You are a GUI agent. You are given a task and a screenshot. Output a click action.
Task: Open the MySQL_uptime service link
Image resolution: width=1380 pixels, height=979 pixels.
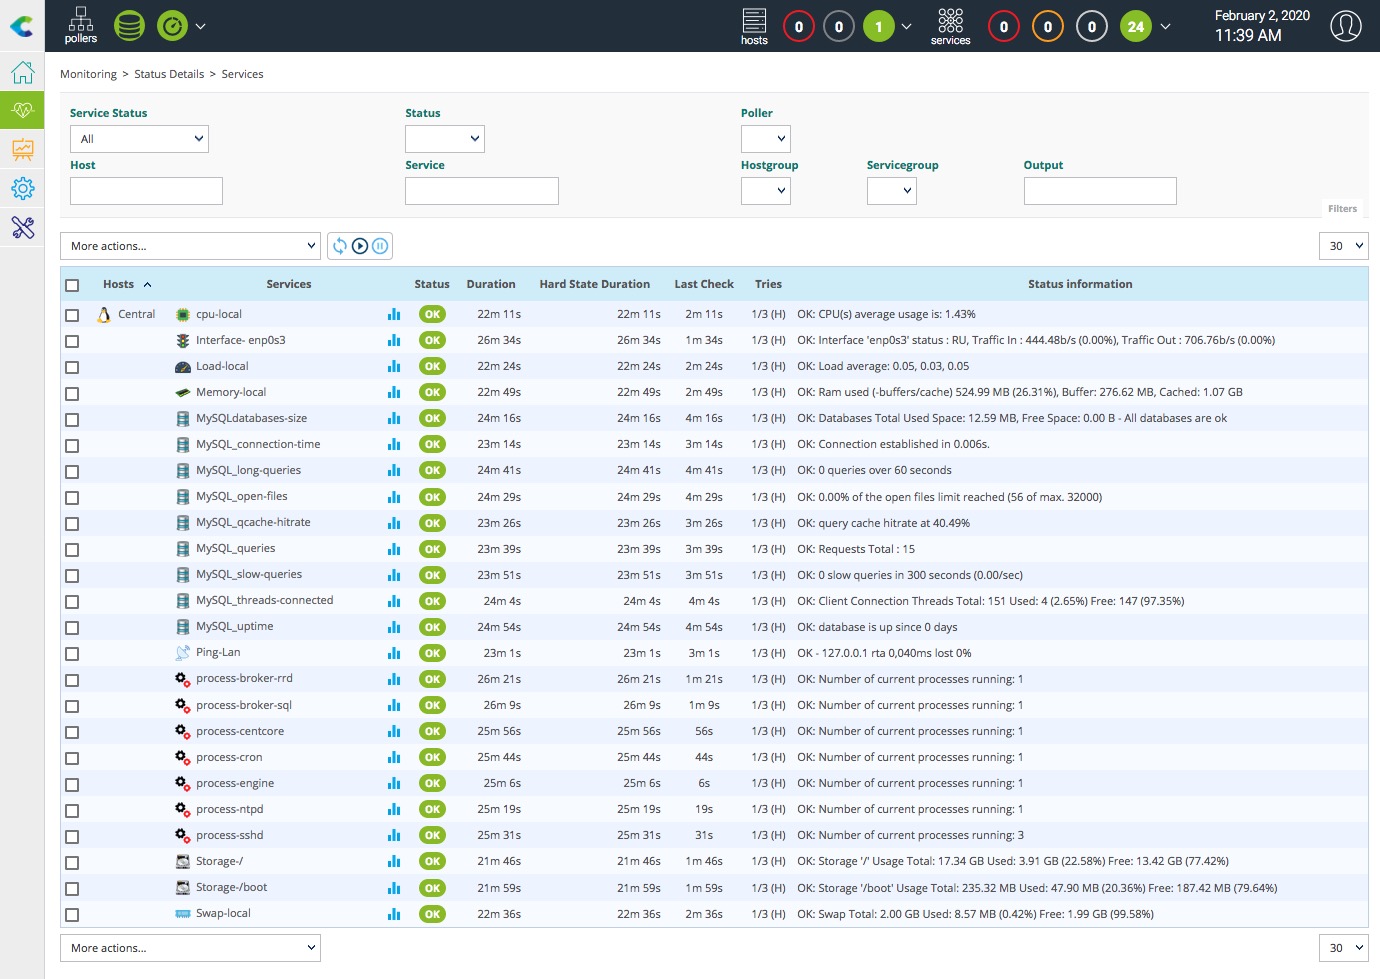[x=234, y=627]
